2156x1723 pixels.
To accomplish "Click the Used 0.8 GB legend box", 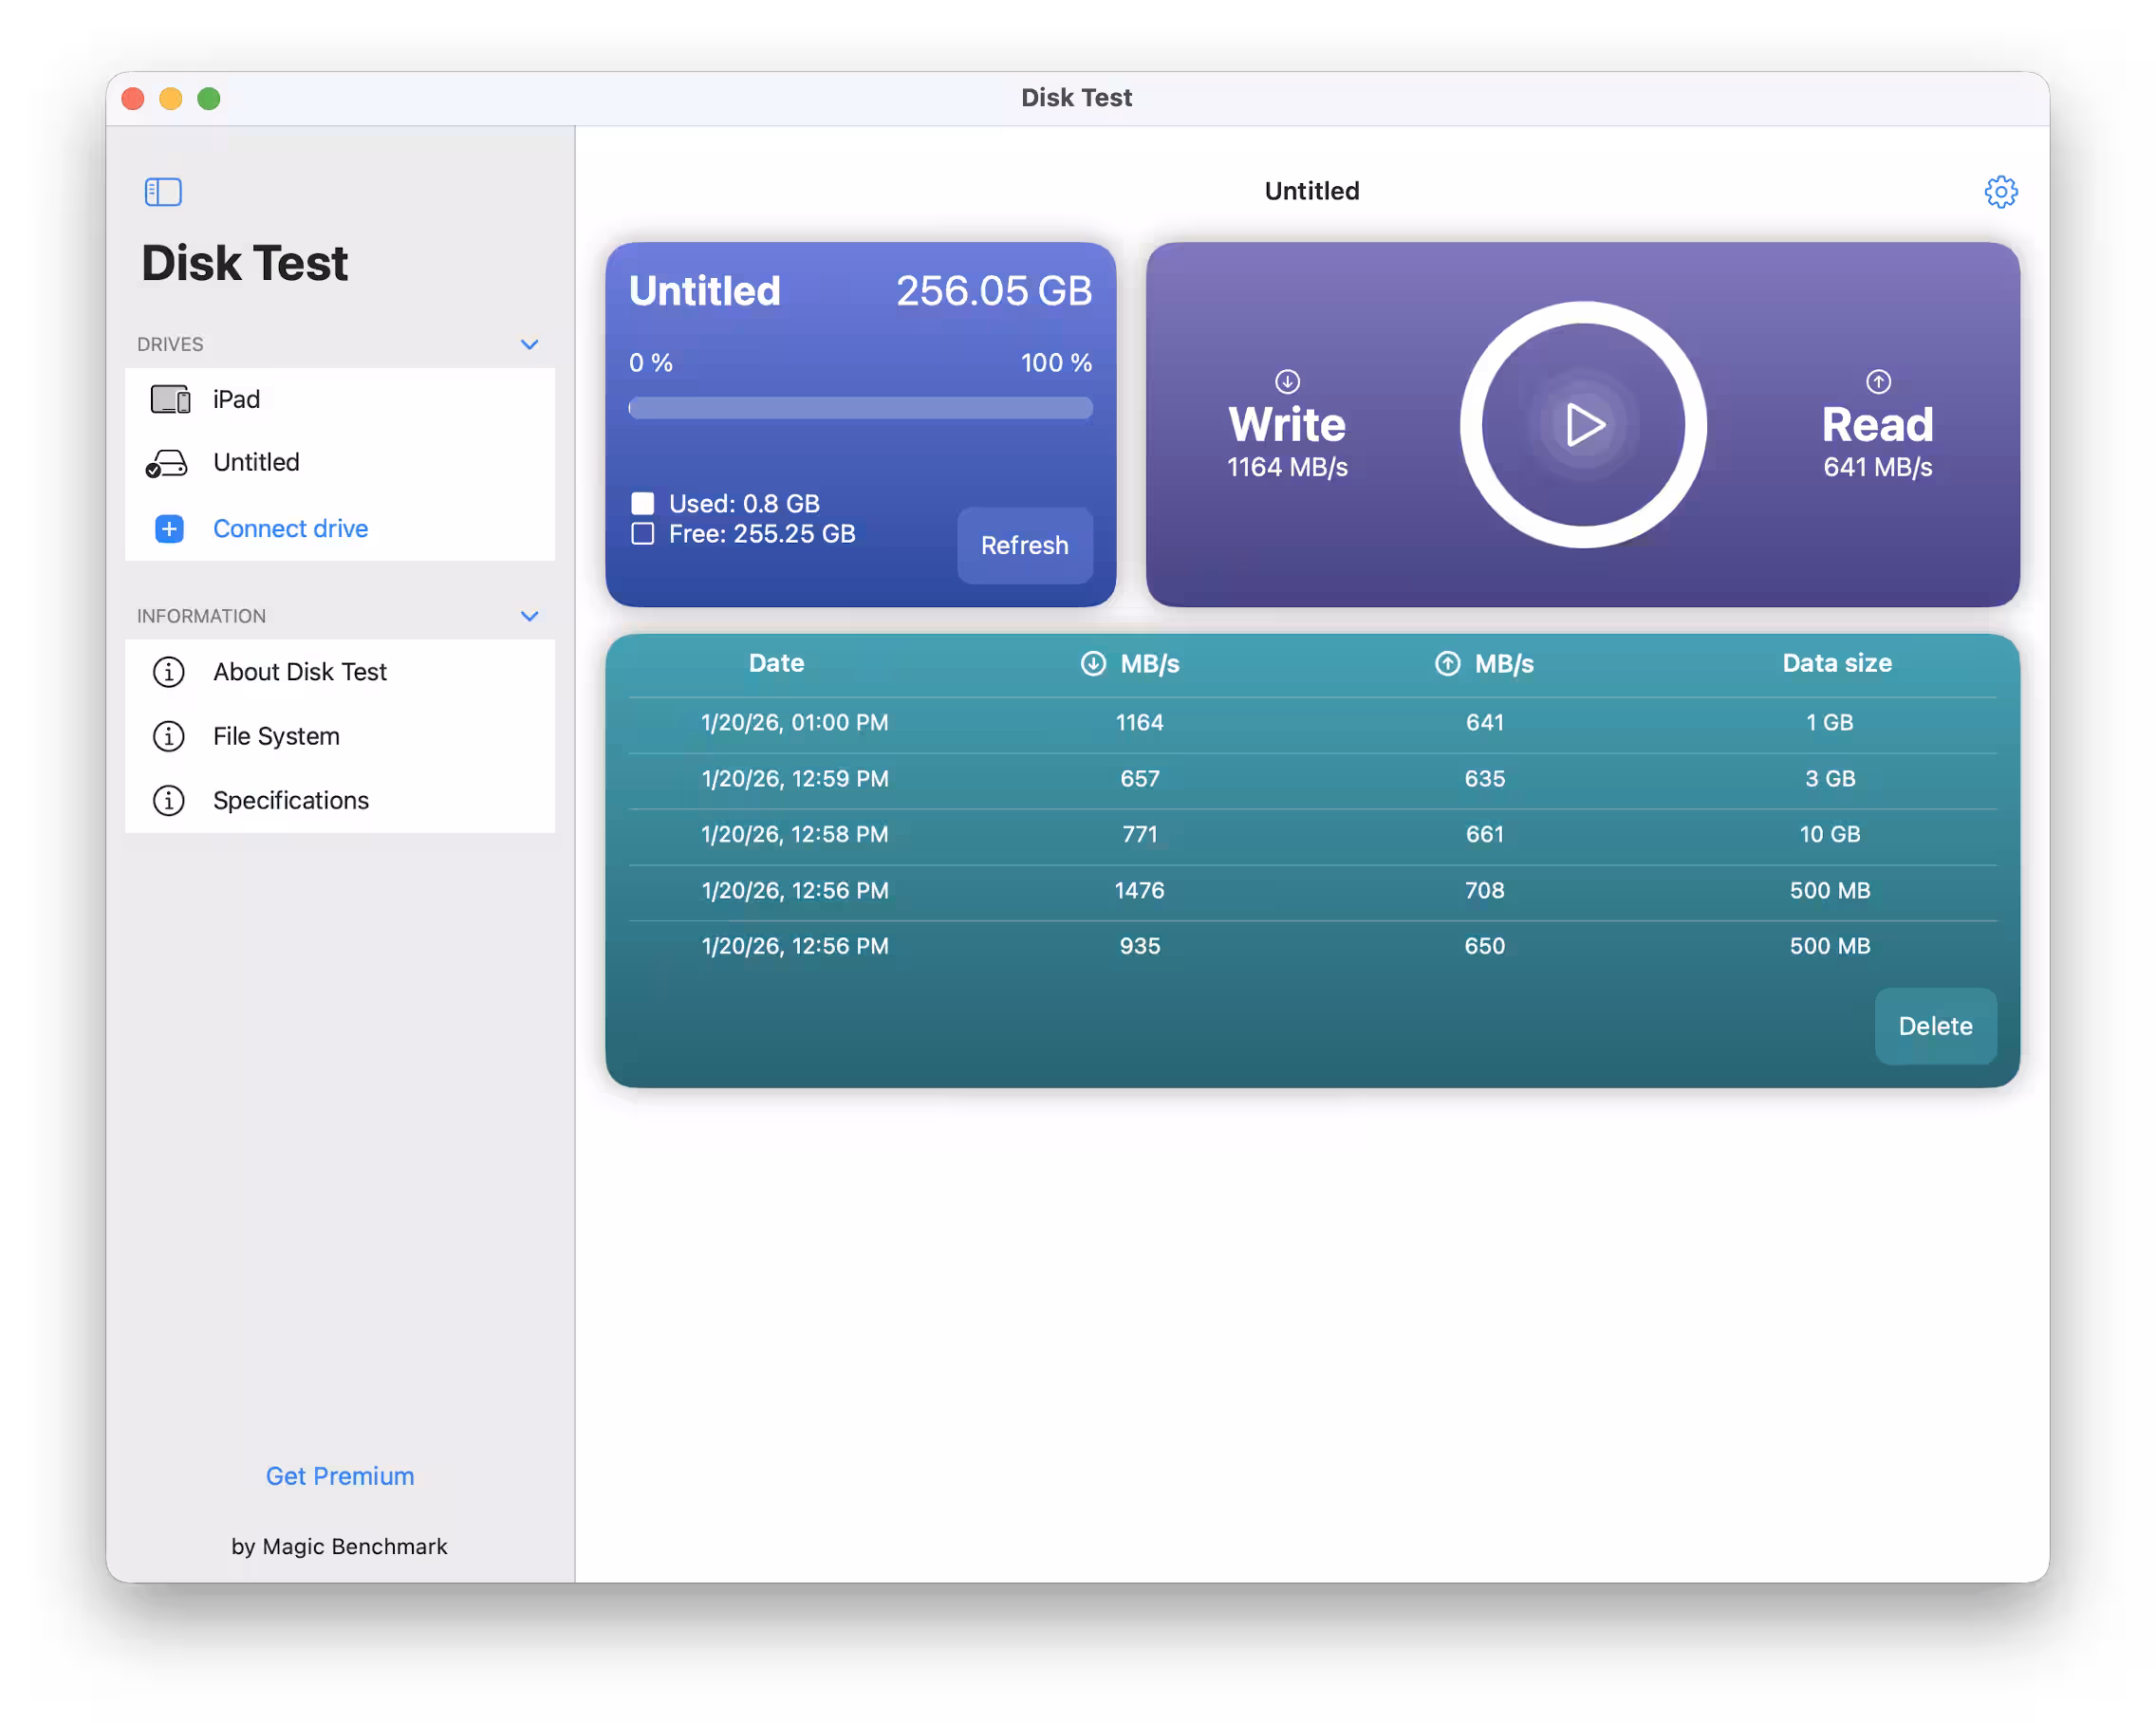I will 643,503.
